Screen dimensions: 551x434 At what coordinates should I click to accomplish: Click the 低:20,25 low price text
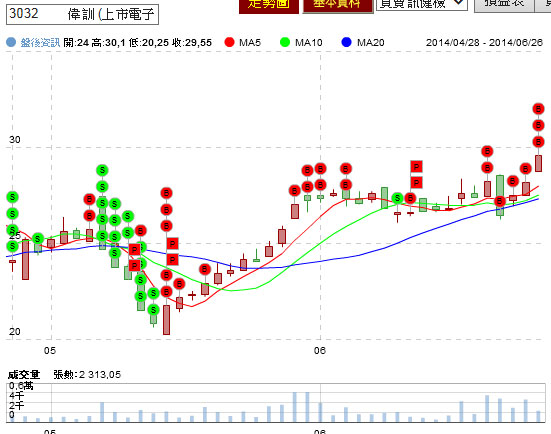(149, 43)
